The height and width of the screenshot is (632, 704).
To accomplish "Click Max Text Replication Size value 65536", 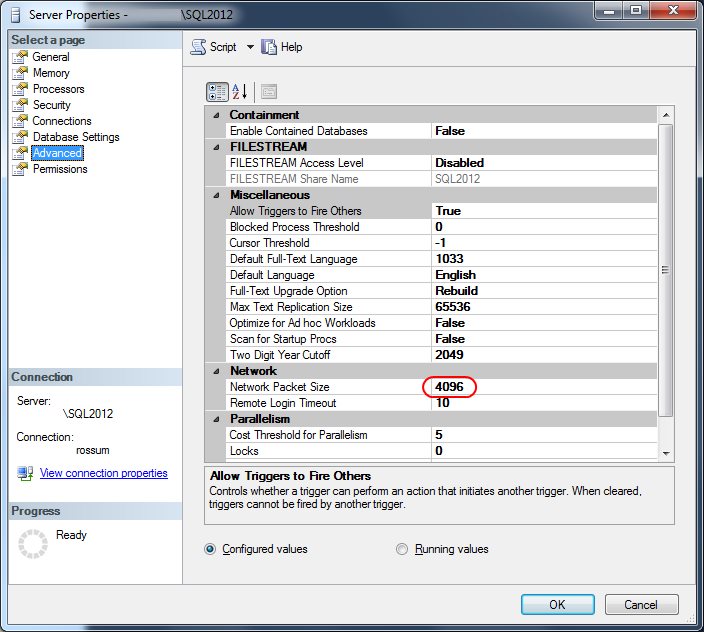I will coord(453,307).
